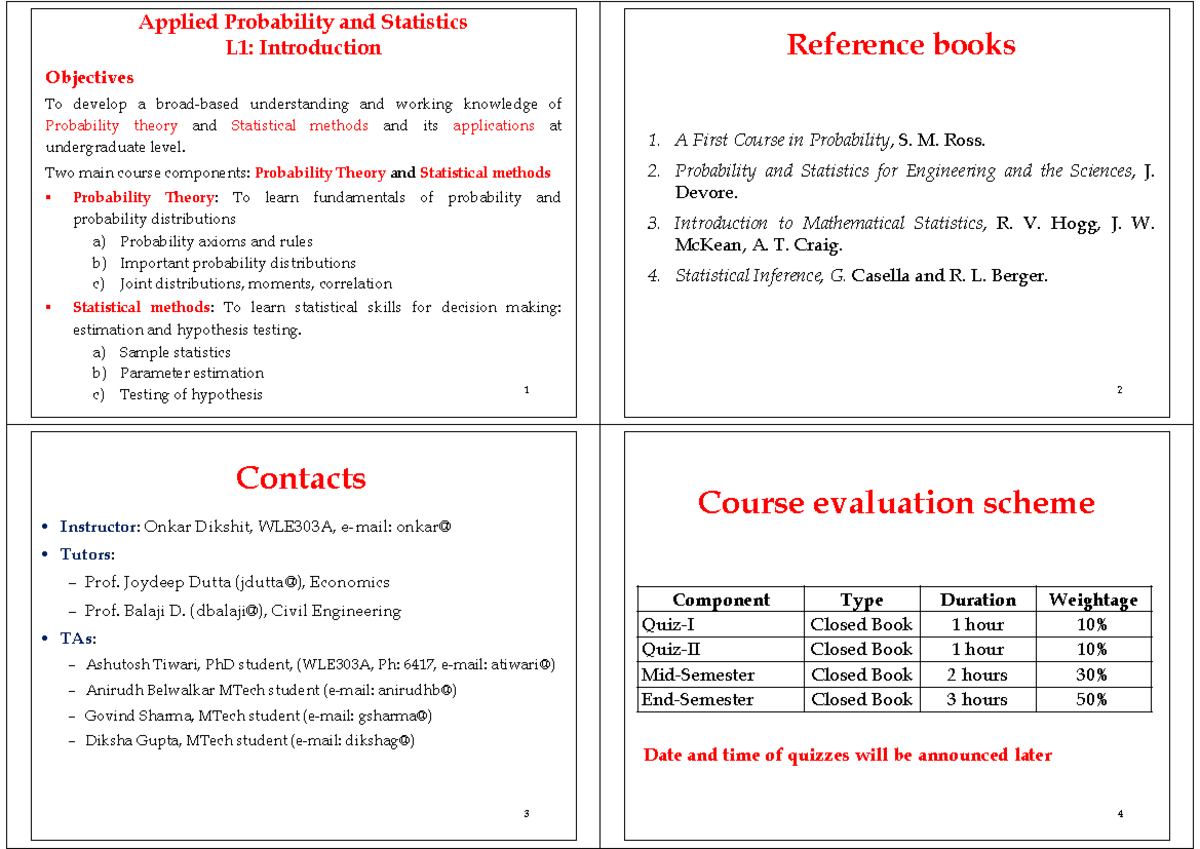Click 'Statistical Inference' Casella and Berger reference

[861, 276]
